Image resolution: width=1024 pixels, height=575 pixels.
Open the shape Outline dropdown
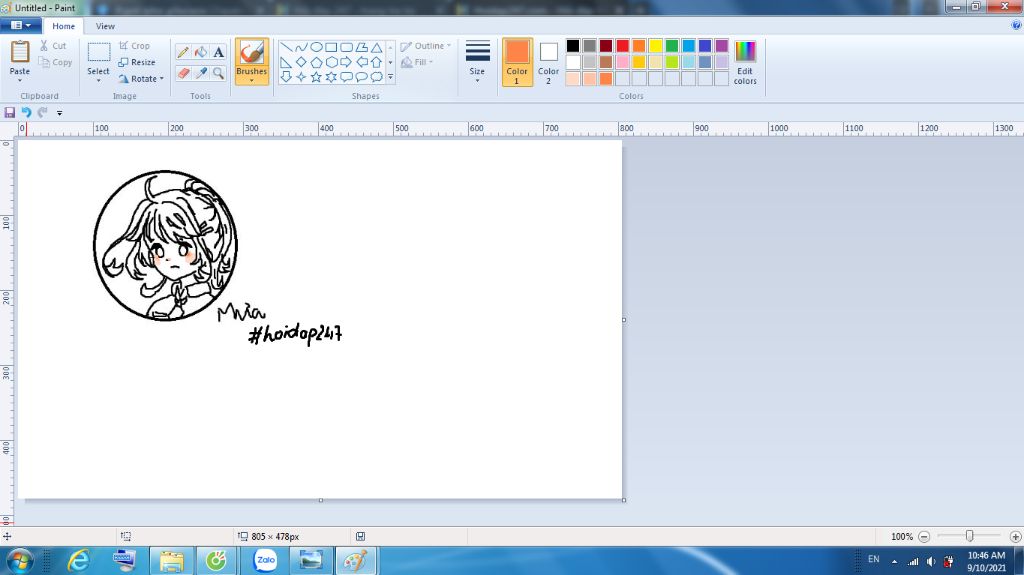click(426, 46)
